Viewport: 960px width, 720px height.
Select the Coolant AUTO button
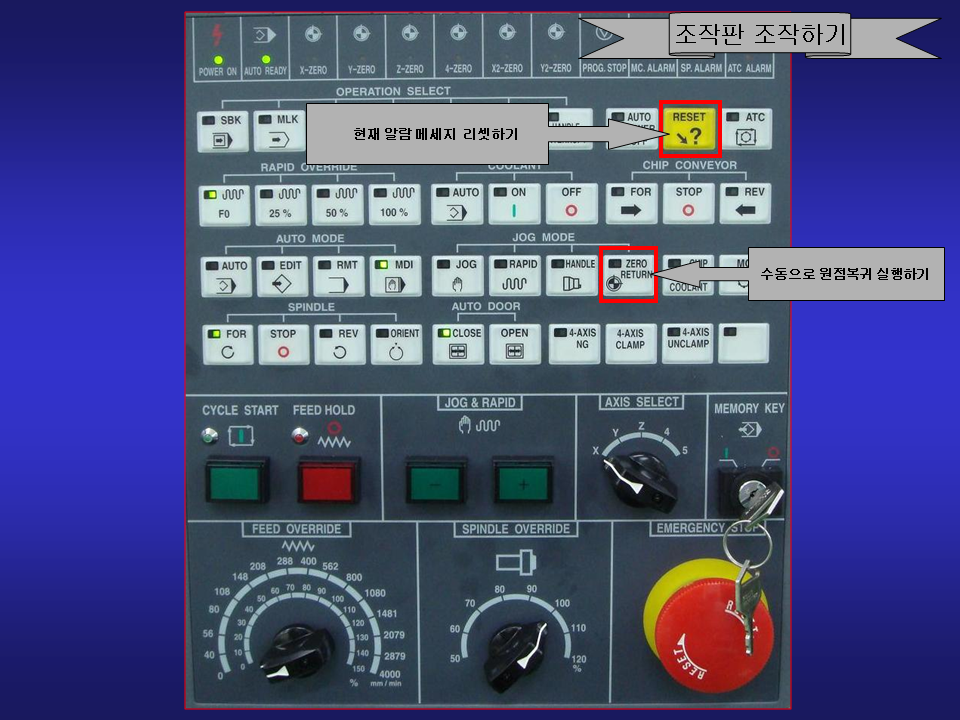tap(457, 203)
